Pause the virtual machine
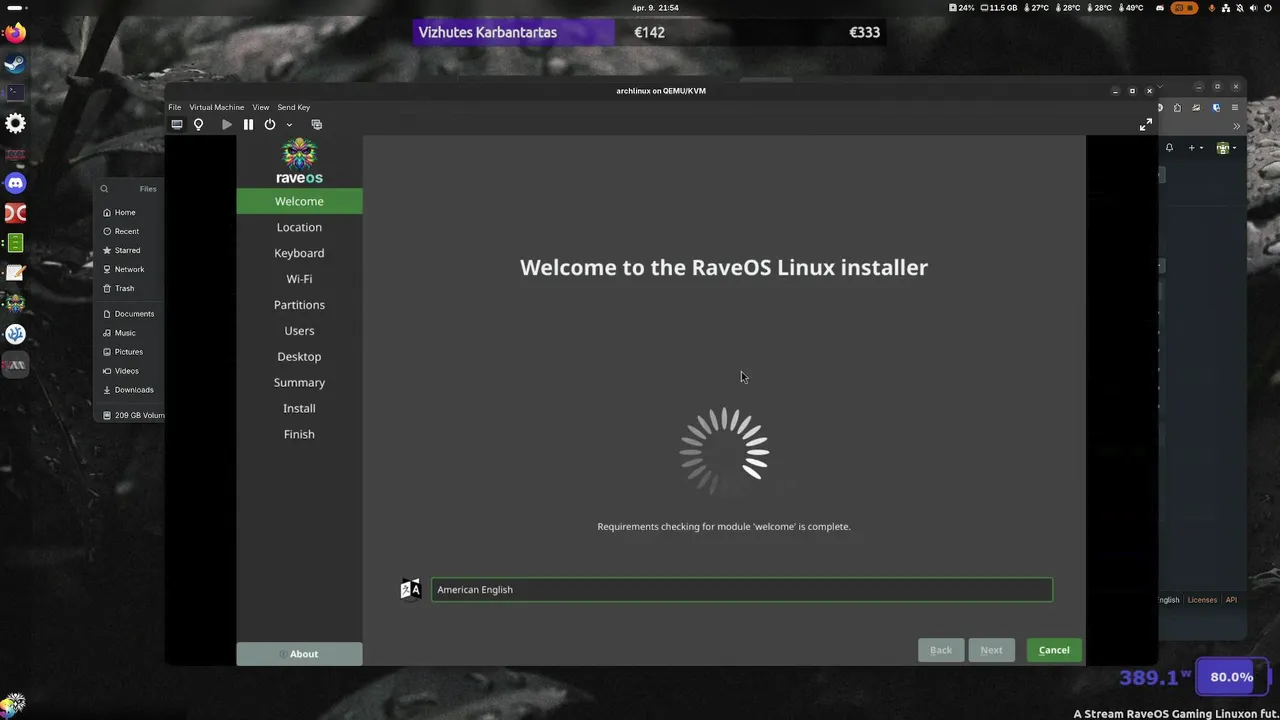The height and width of the screenshot is (720, 1280). tap(248, 125)
